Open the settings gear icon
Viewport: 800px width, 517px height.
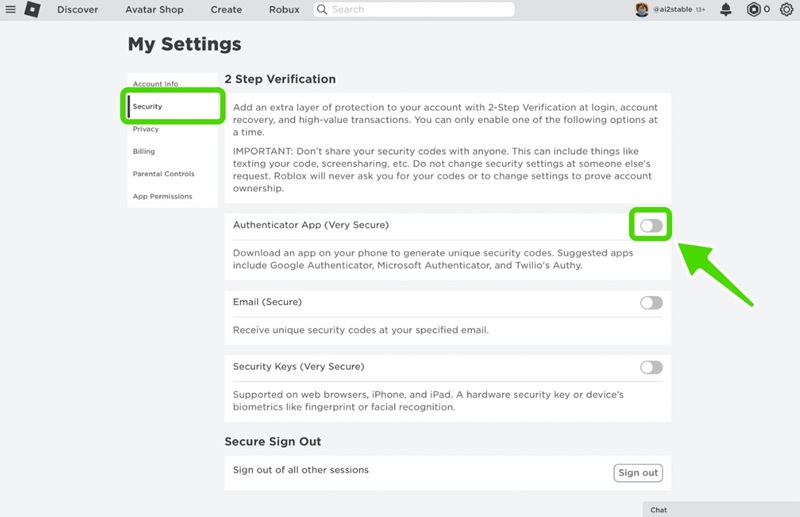point(786,10)
